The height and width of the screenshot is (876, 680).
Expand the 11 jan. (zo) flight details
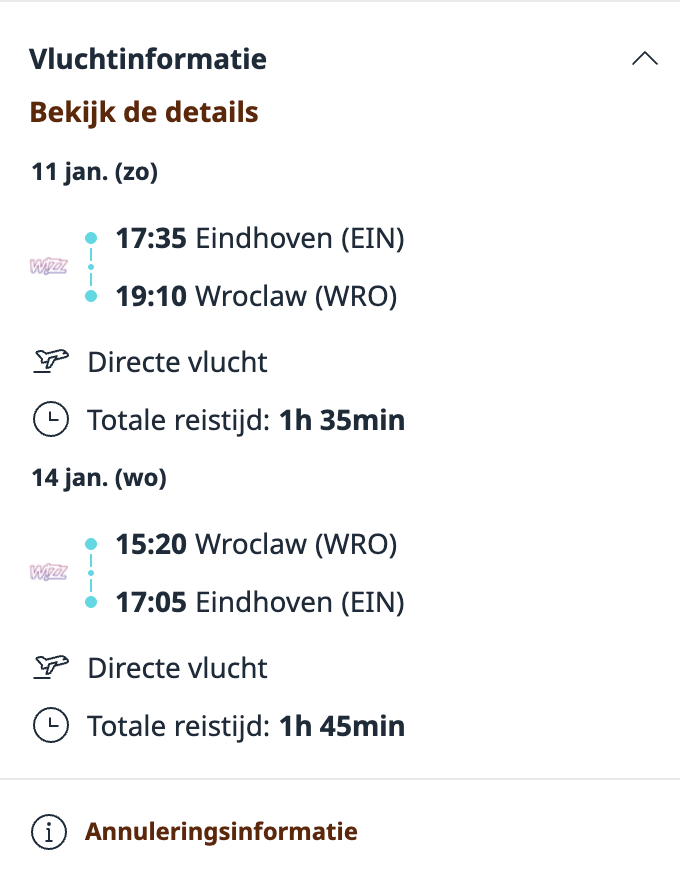click(x=94, y=171)
